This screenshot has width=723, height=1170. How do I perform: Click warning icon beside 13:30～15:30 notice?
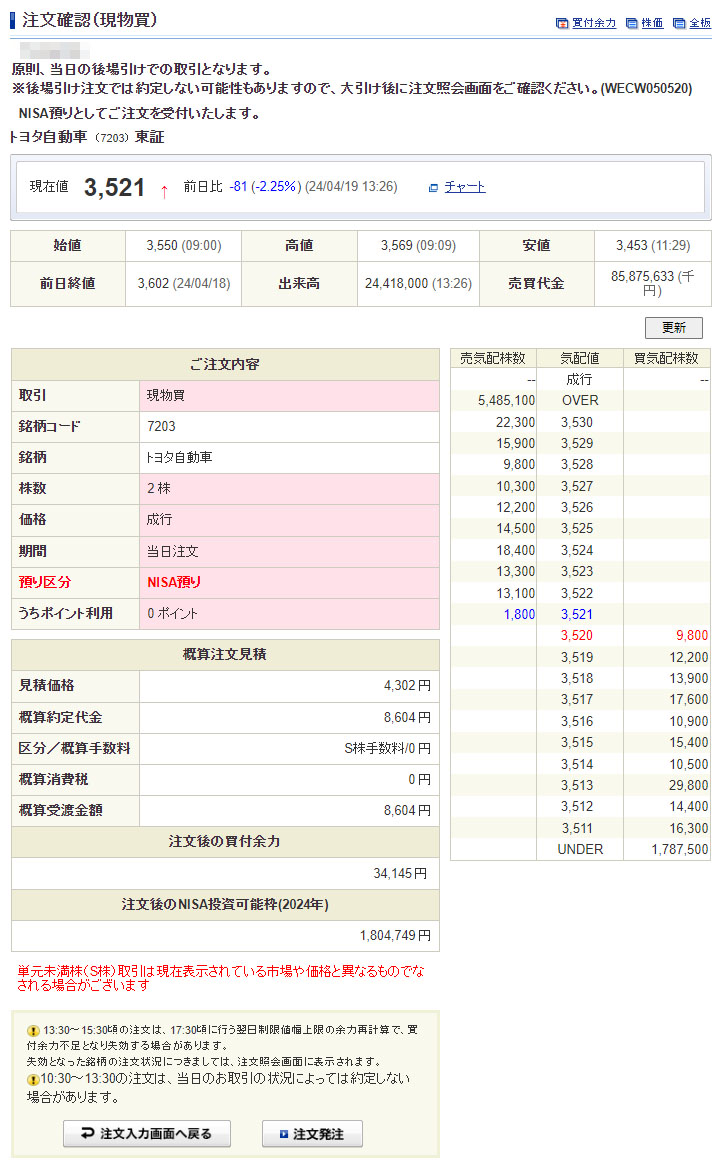click(33, 1030)
